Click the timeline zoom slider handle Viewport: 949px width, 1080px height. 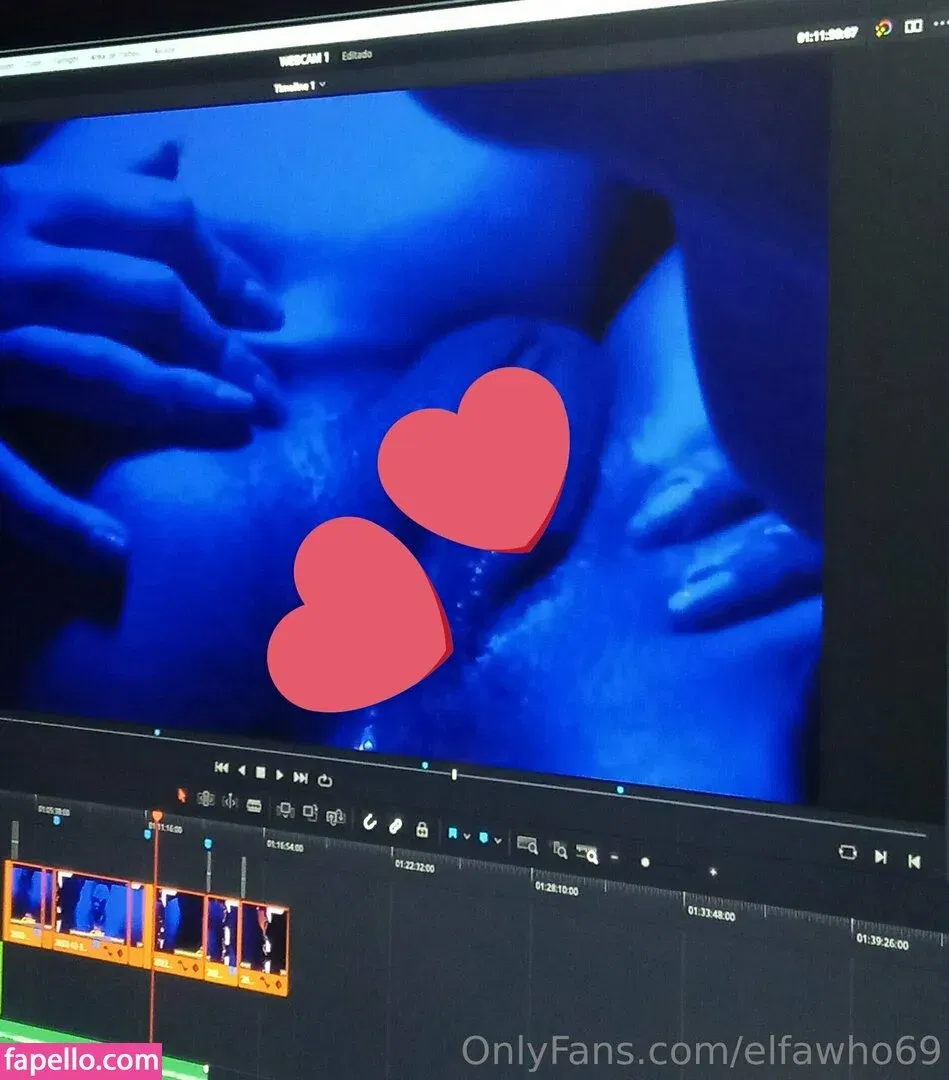(x=645, y=862)
